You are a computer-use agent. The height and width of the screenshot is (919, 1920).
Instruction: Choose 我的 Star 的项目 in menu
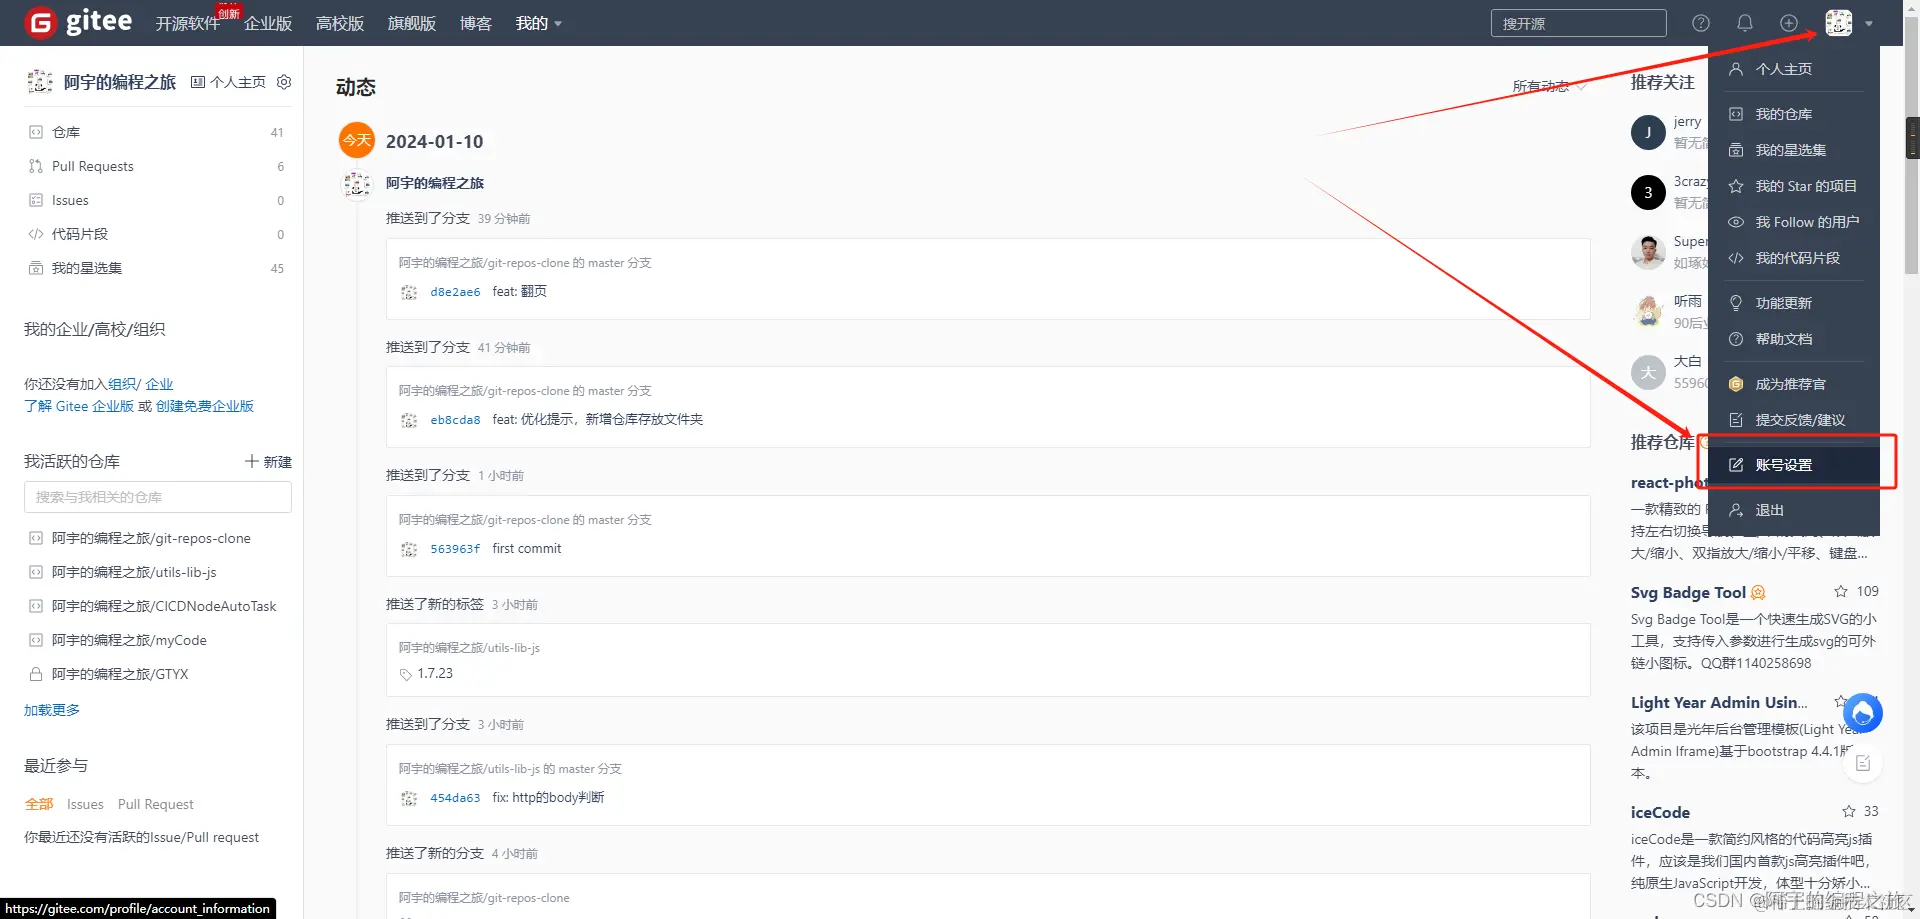click(1794, 186)
